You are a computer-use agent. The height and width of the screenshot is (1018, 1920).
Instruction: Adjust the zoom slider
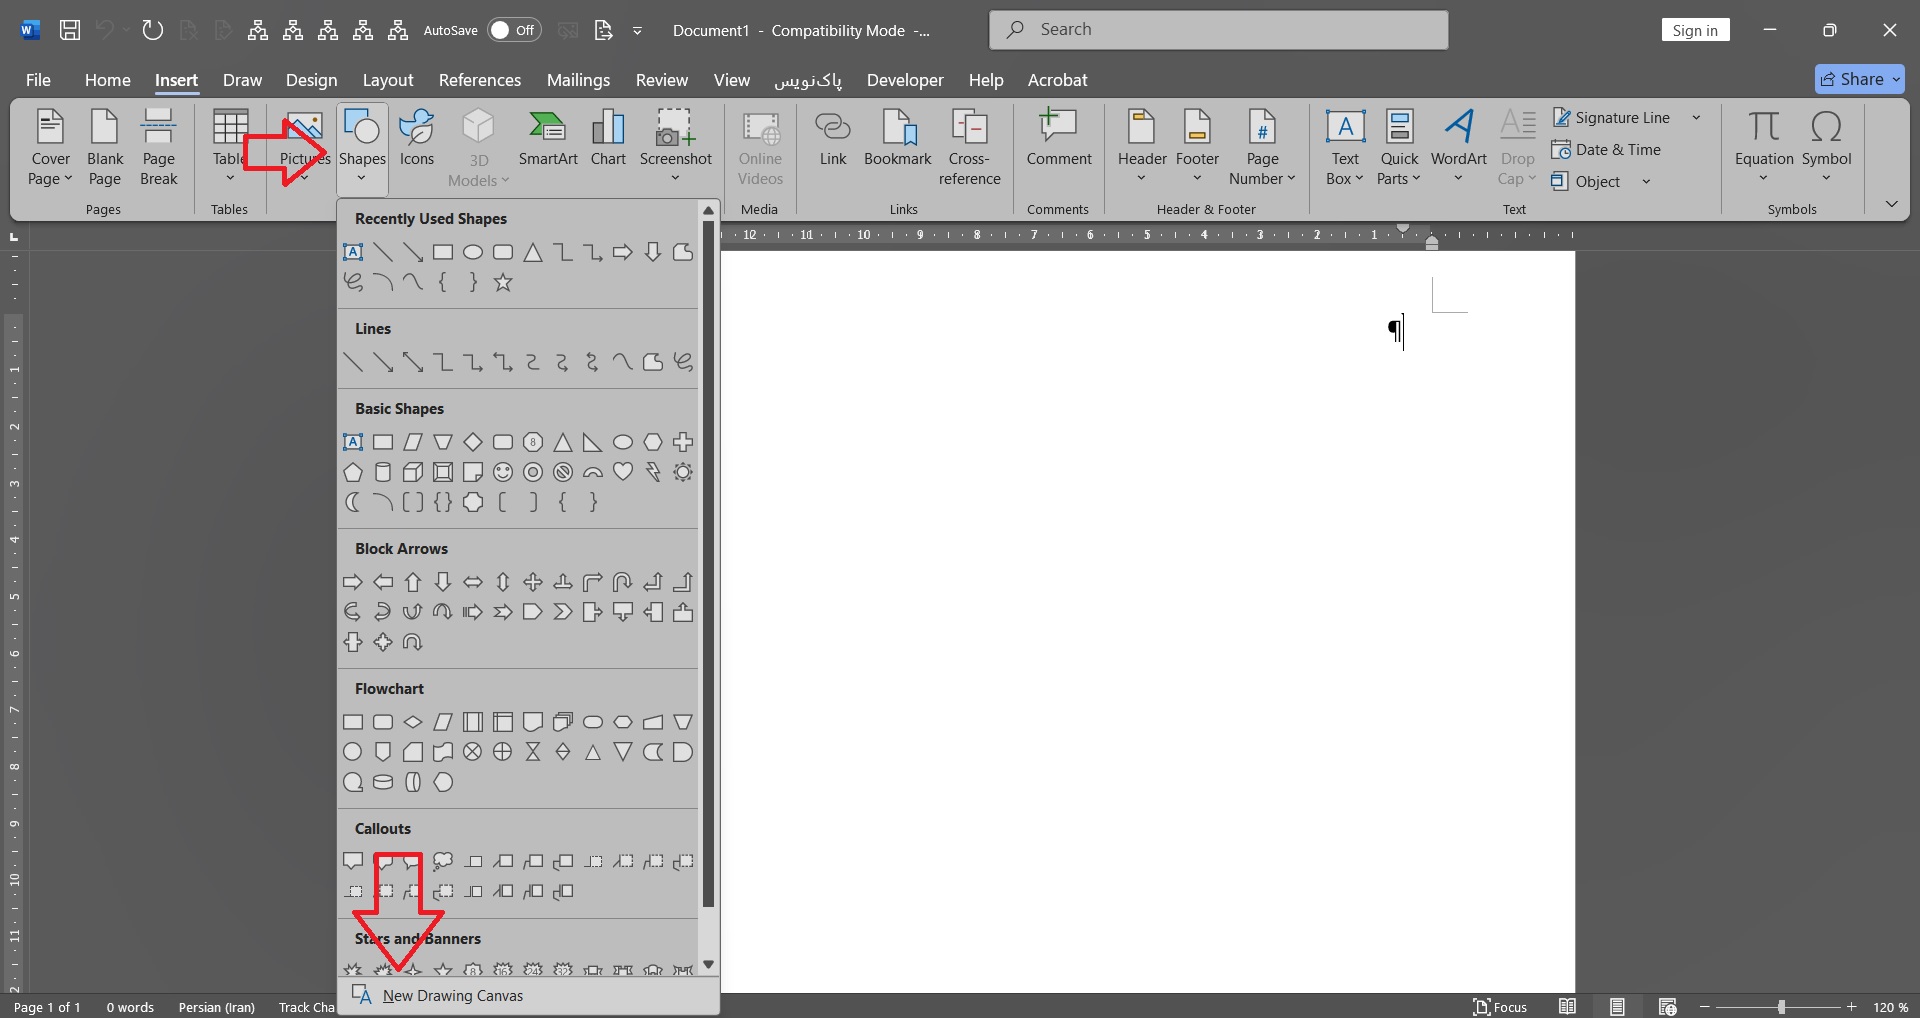click(1781, 1007)
